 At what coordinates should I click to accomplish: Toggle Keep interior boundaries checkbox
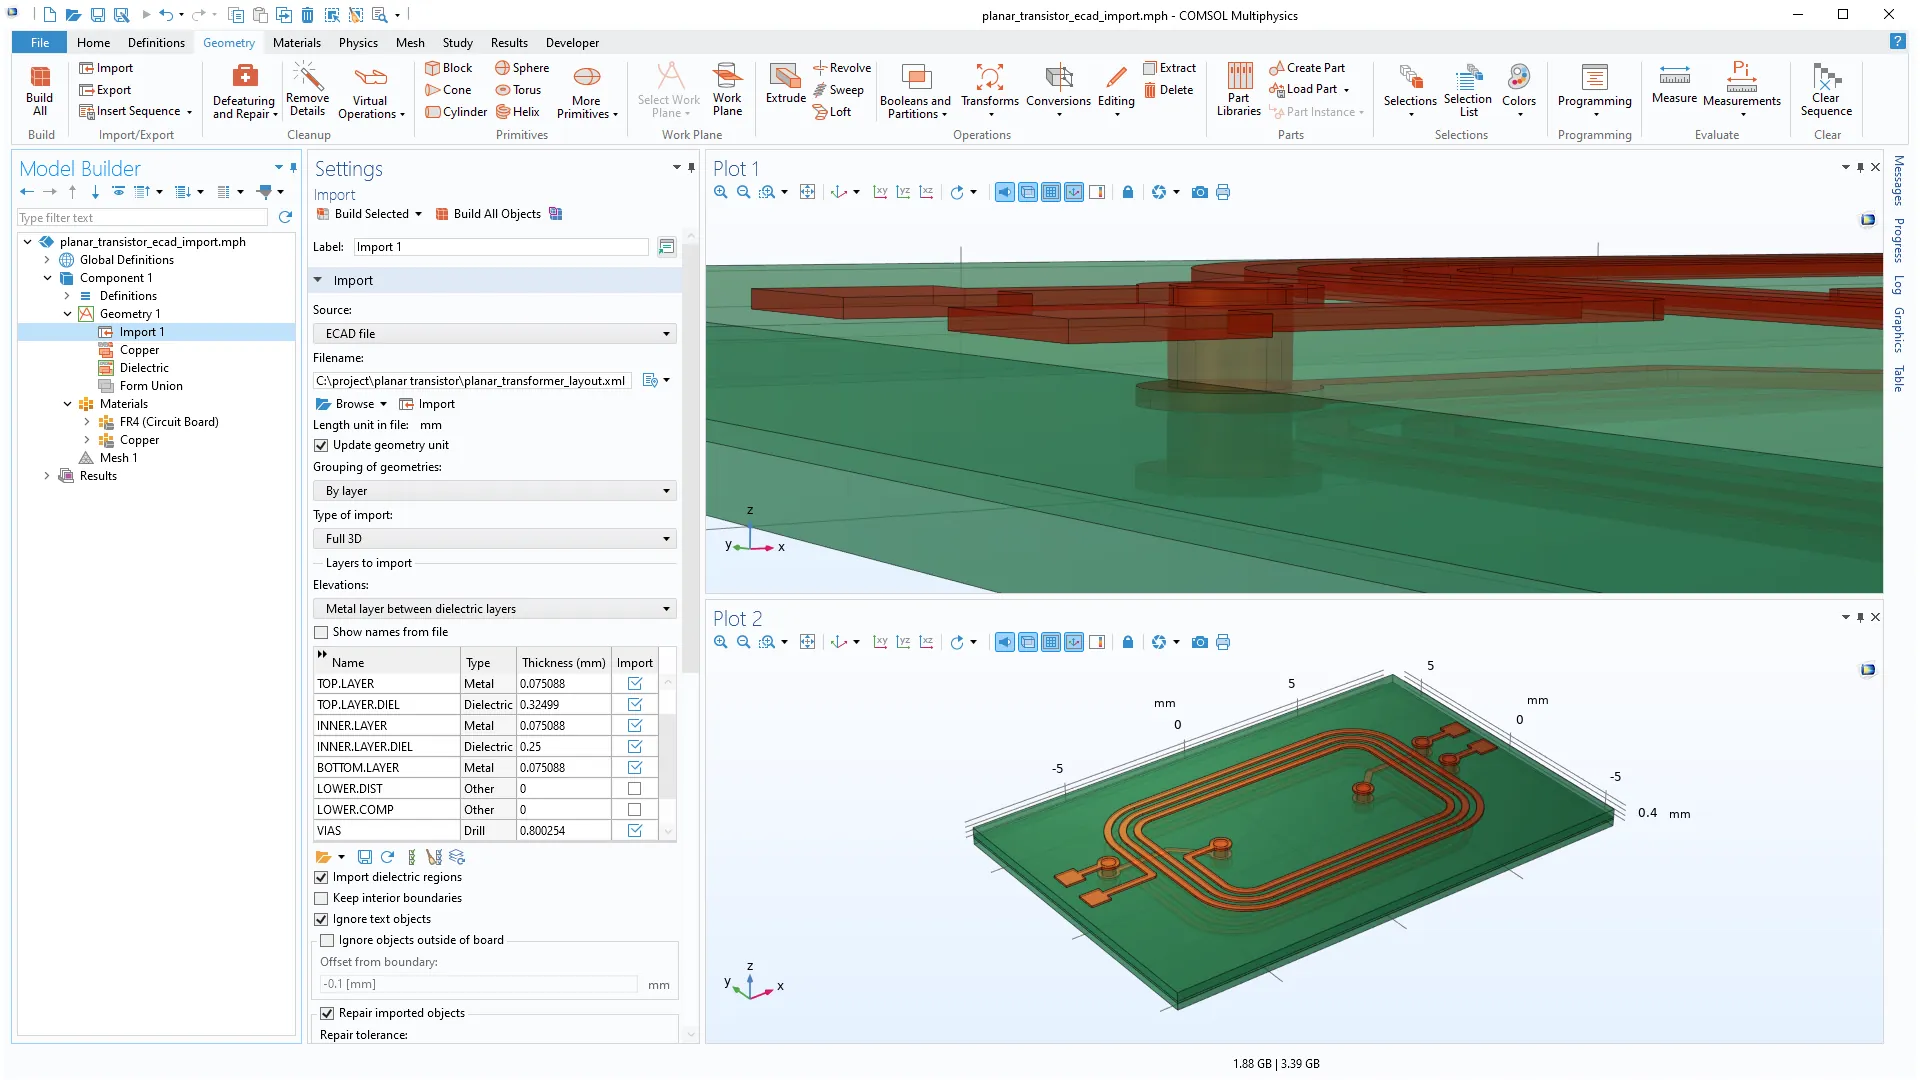[x=321, y=898]
